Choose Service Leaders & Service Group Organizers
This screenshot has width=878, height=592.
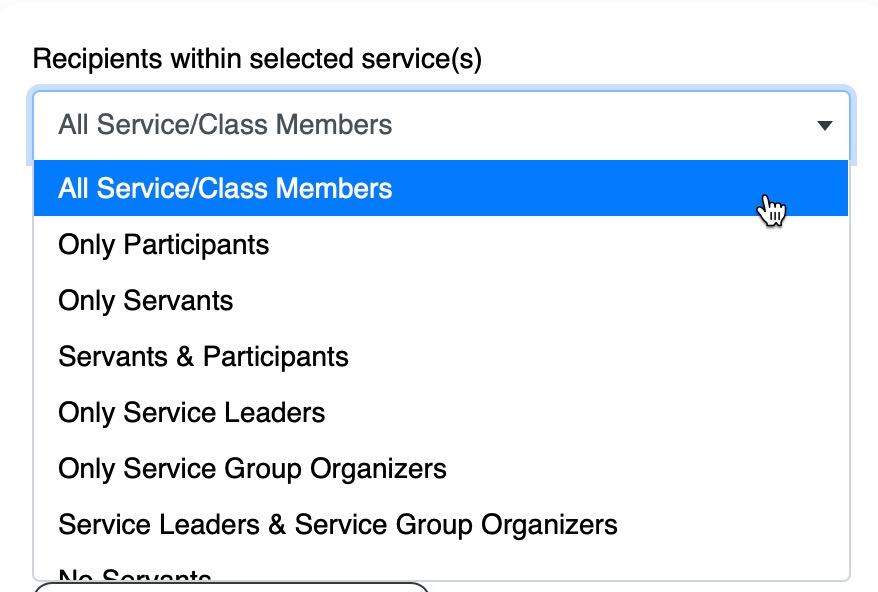coord(338,525)
